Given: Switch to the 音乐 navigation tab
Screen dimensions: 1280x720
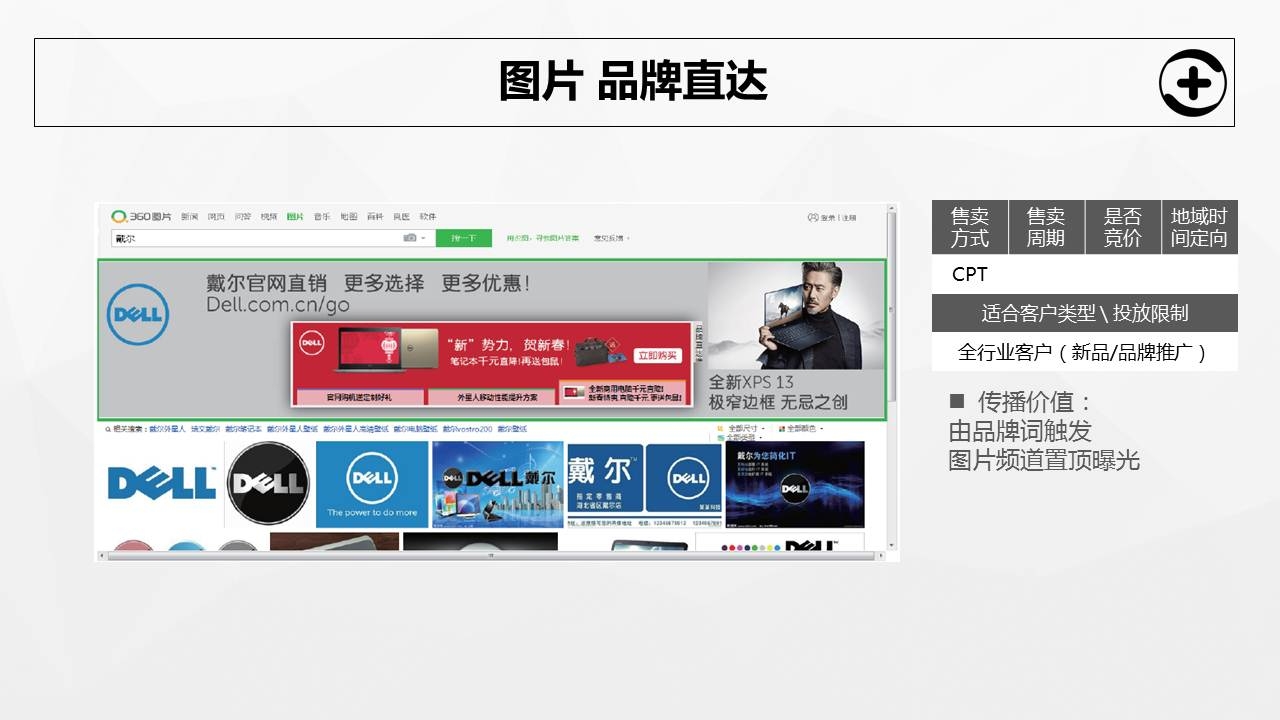Looking at the screenshot, I should (x=321, y=217).
